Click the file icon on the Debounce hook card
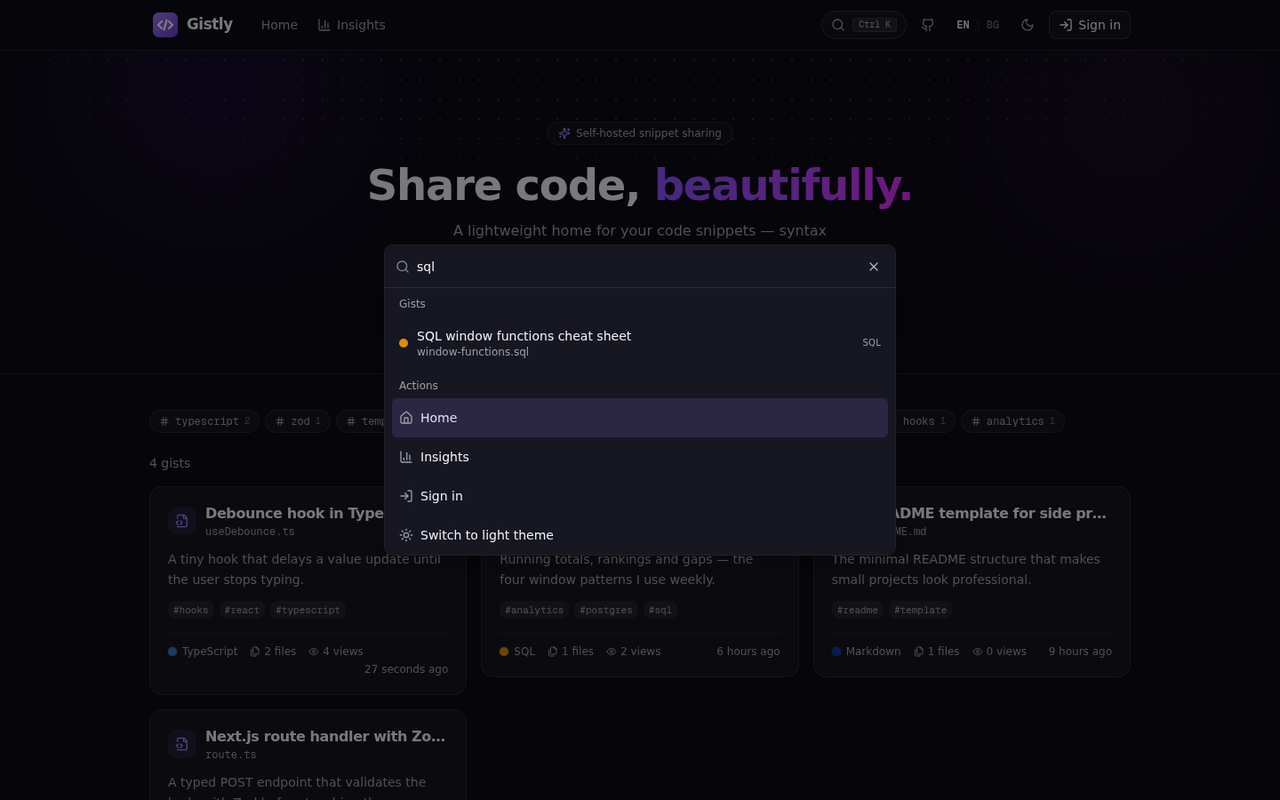 tap(181, 521)
